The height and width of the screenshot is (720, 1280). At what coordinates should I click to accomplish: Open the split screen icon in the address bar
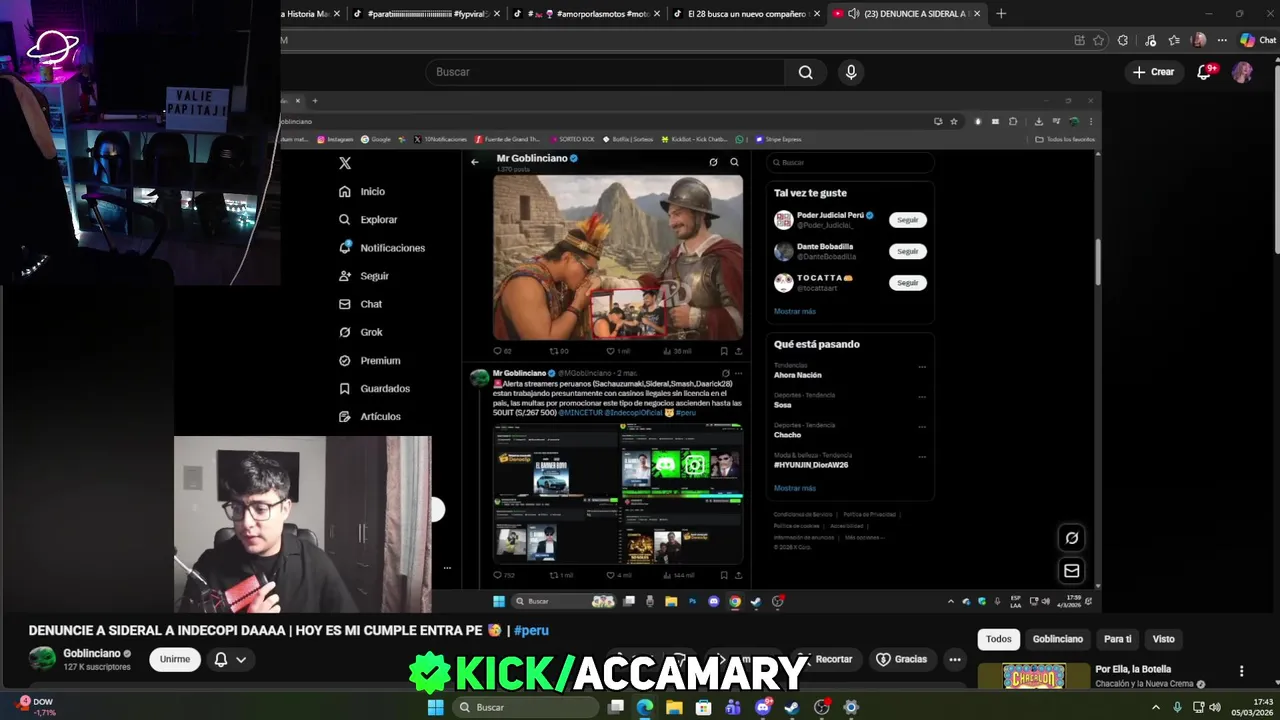[1079, 40]
